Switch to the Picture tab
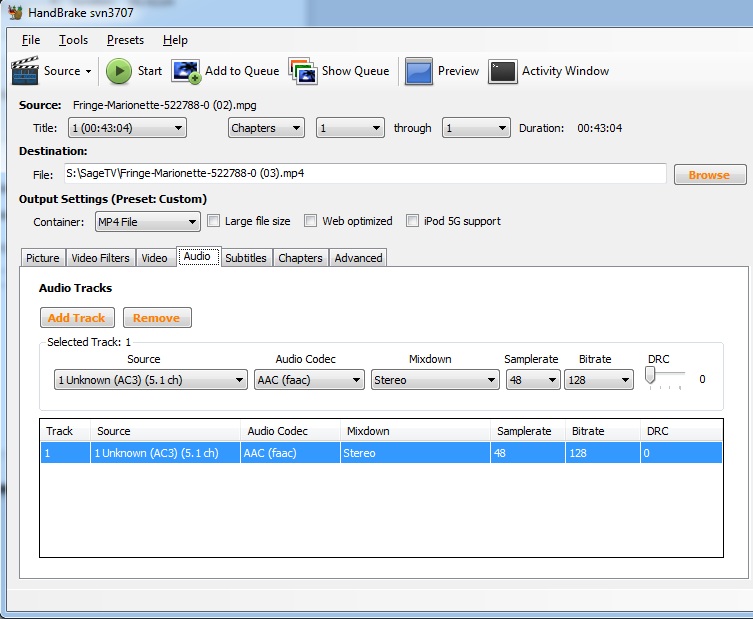The image size is (753, 619). click(x=43, y=258)
